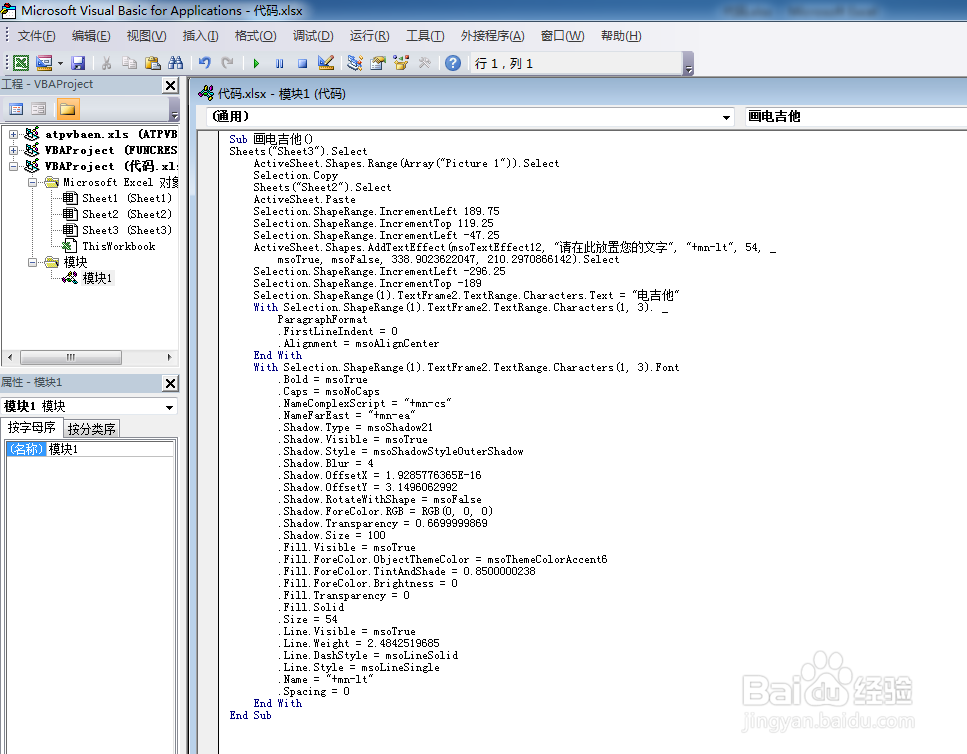Expand the atpvbaen.xls project node

pos(13,134)
